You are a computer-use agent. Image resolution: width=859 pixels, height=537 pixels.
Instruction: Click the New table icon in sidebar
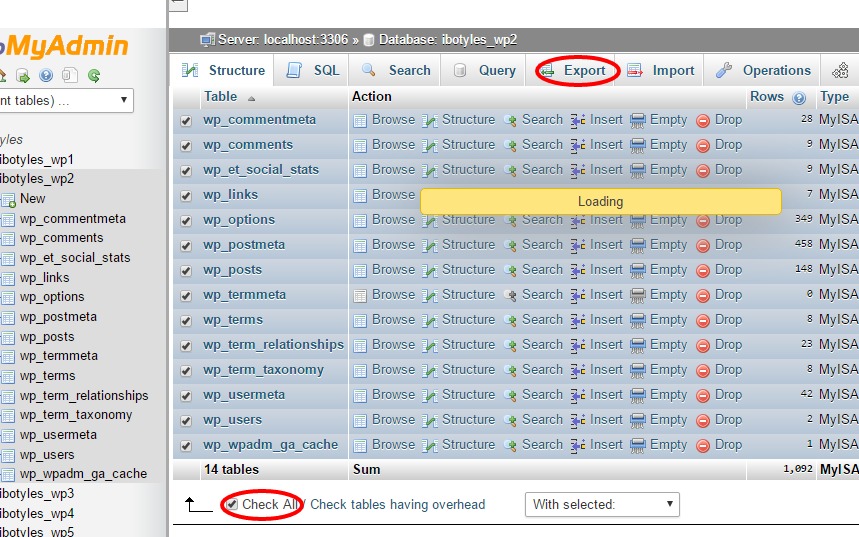8,200
